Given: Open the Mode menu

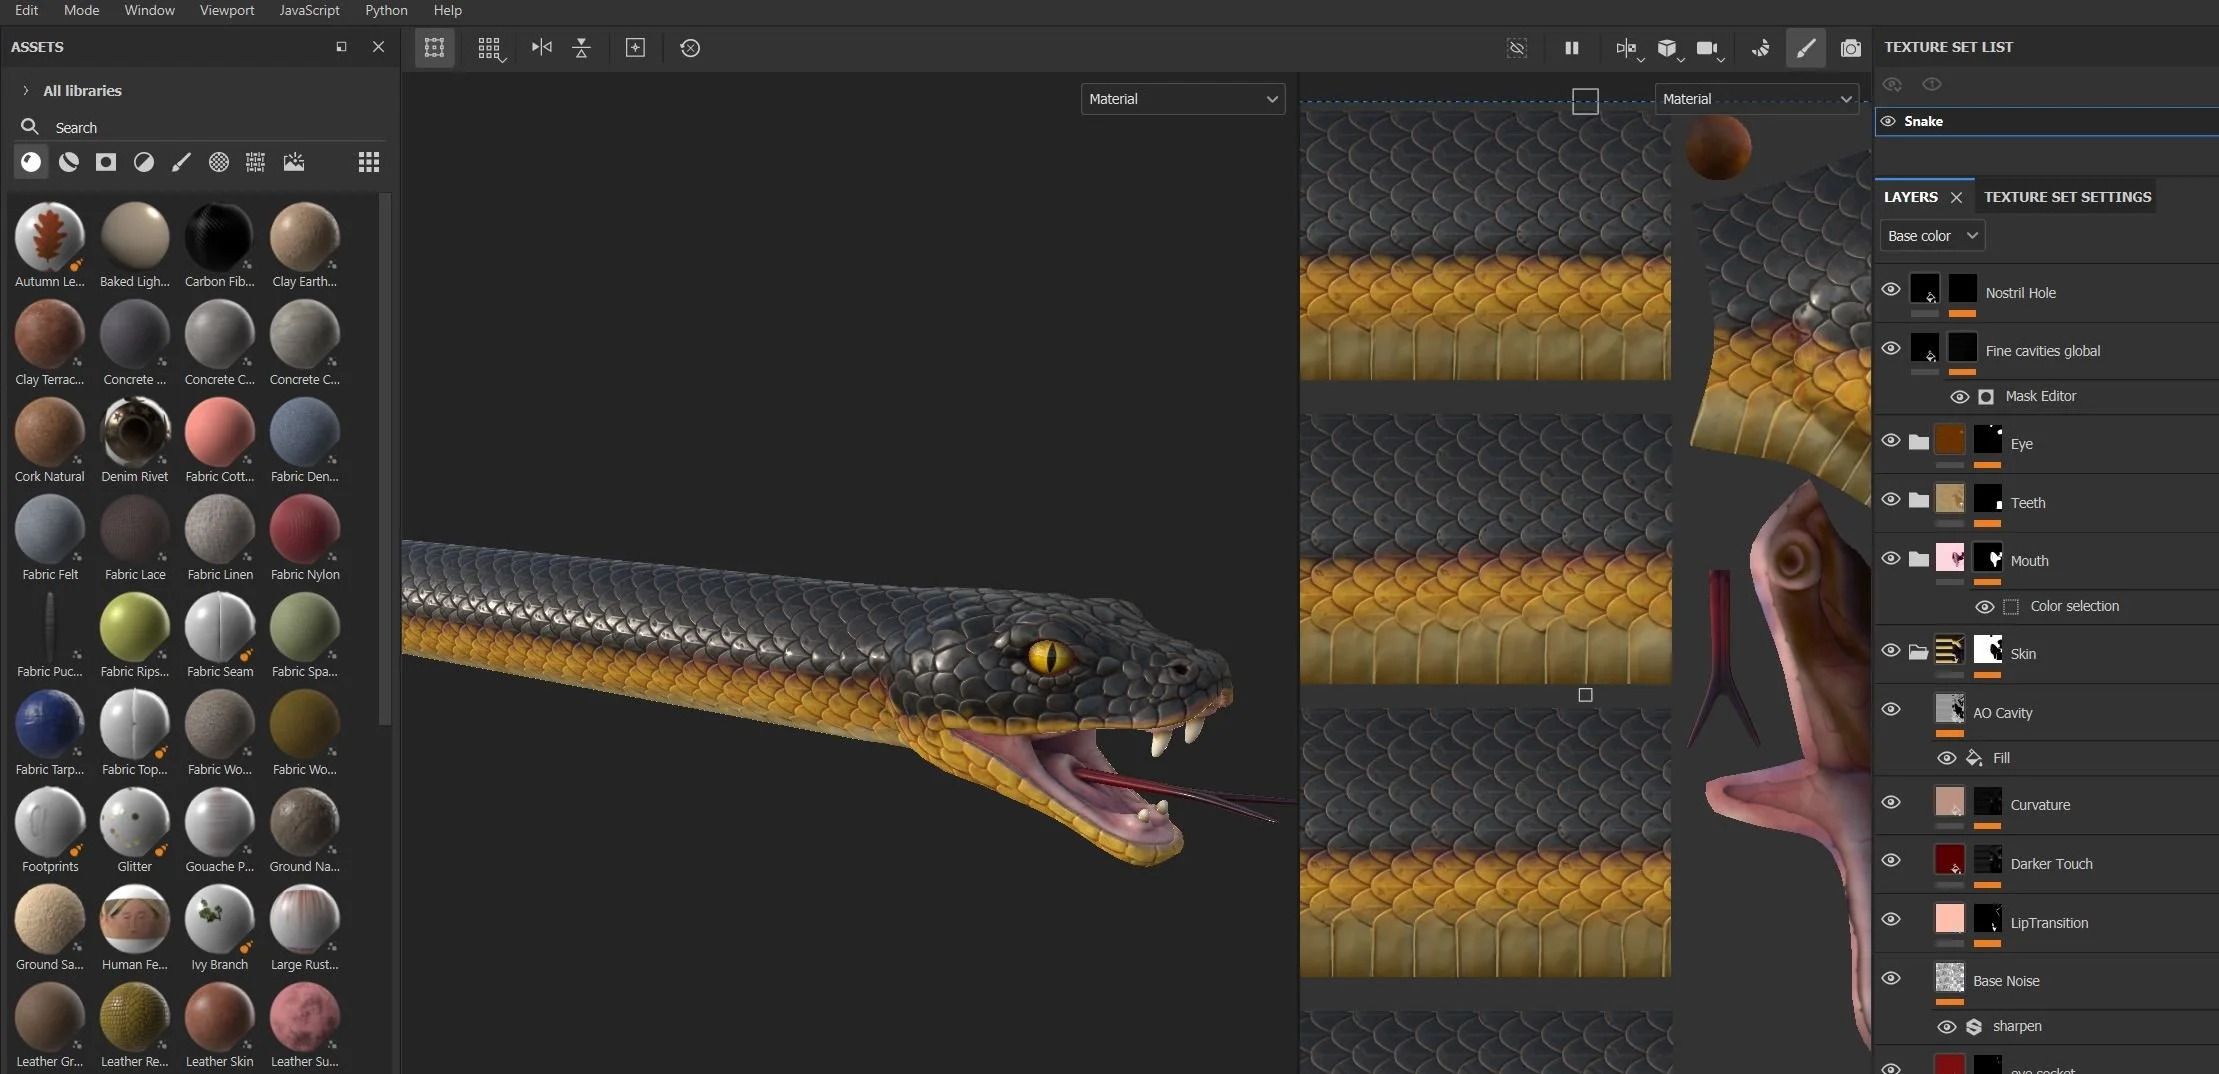Looking at the screenshot, I should coord(81,10).
